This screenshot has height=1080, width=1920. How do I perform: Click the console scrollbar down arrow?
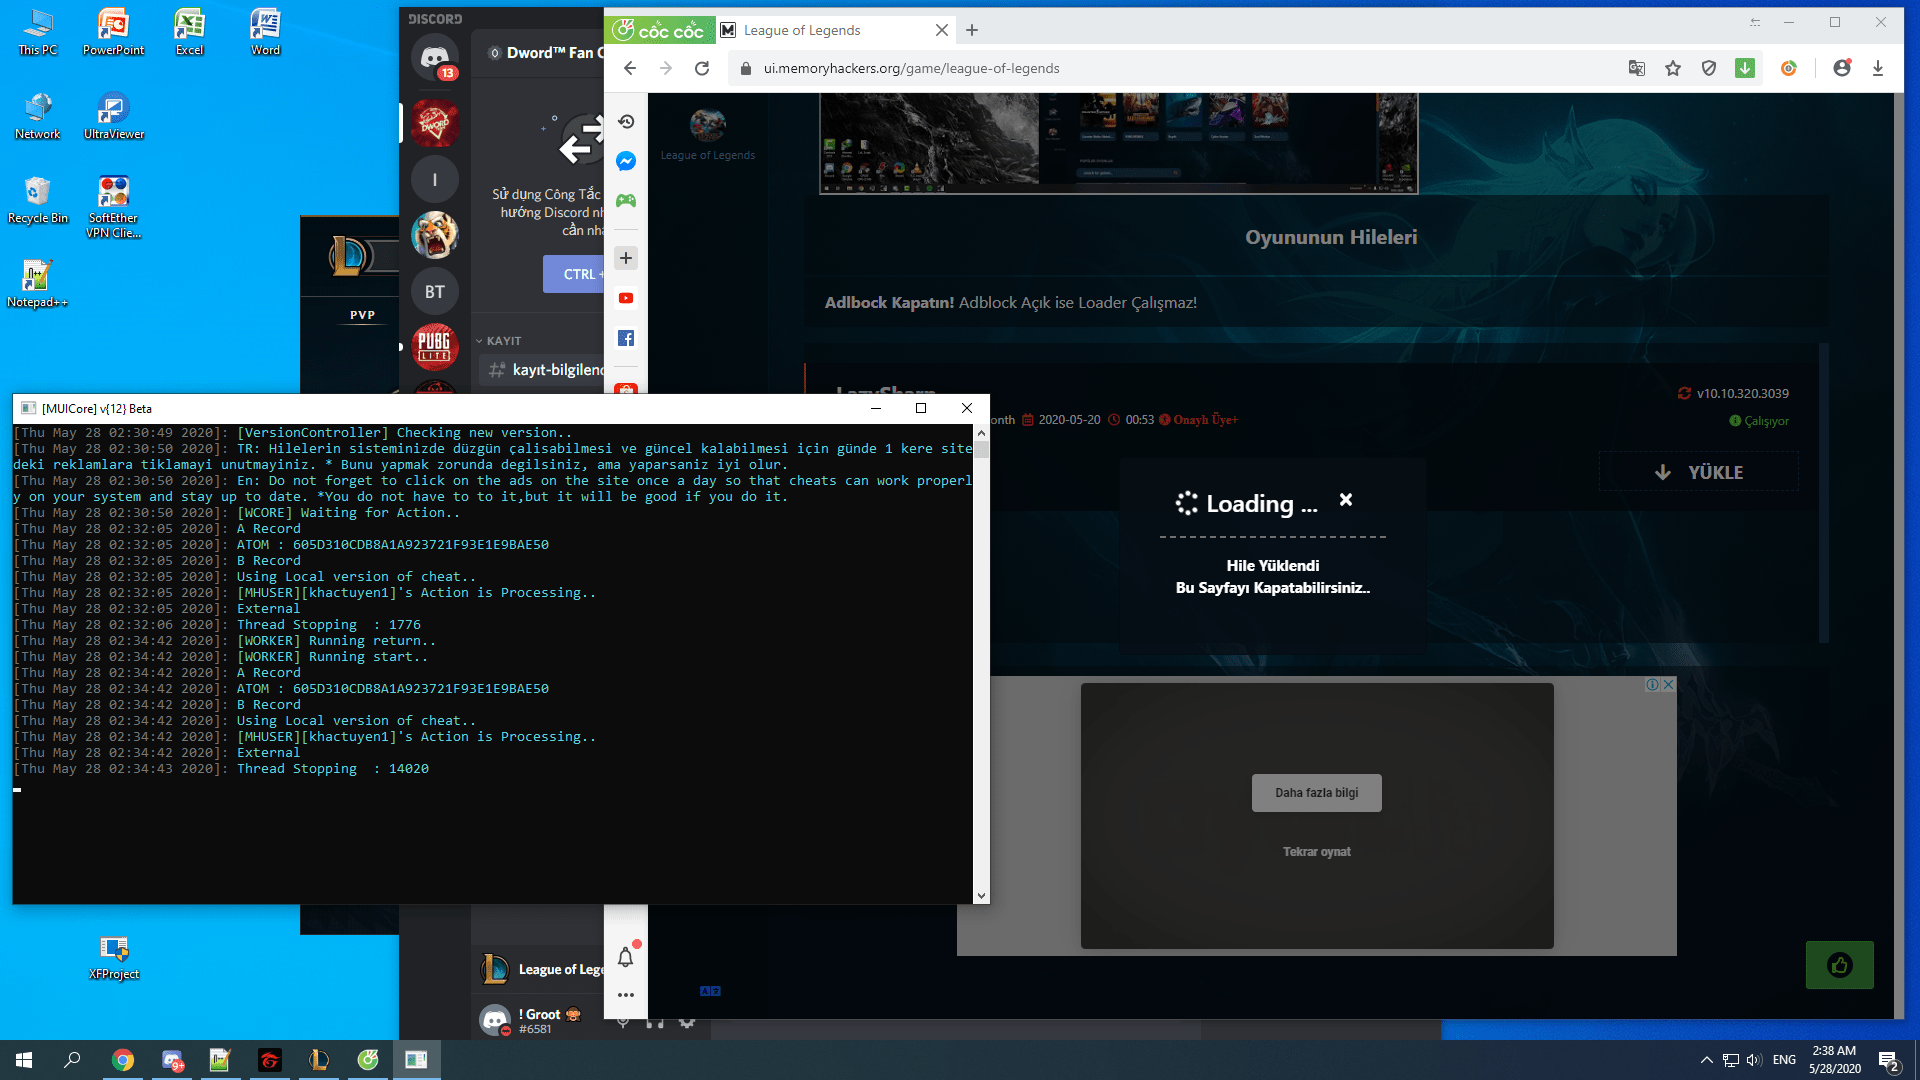point(981,896)
